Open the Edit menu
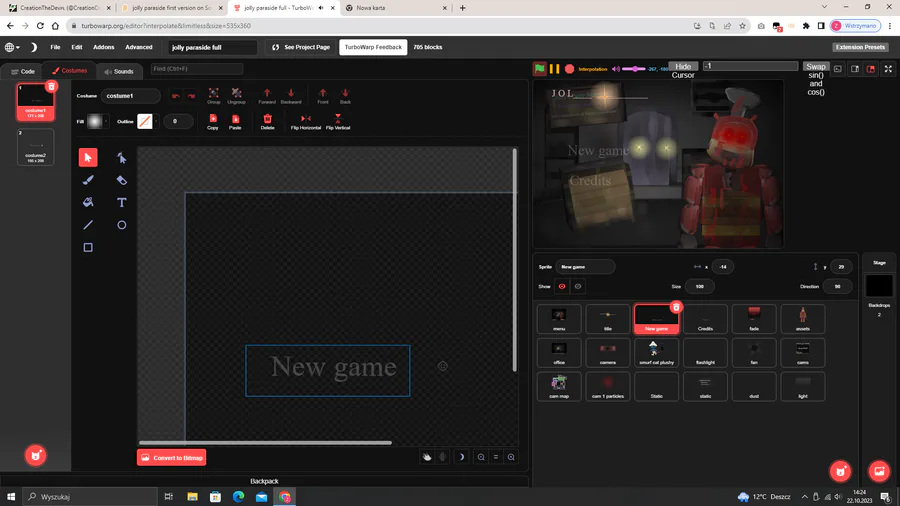 tap(77, 47)
